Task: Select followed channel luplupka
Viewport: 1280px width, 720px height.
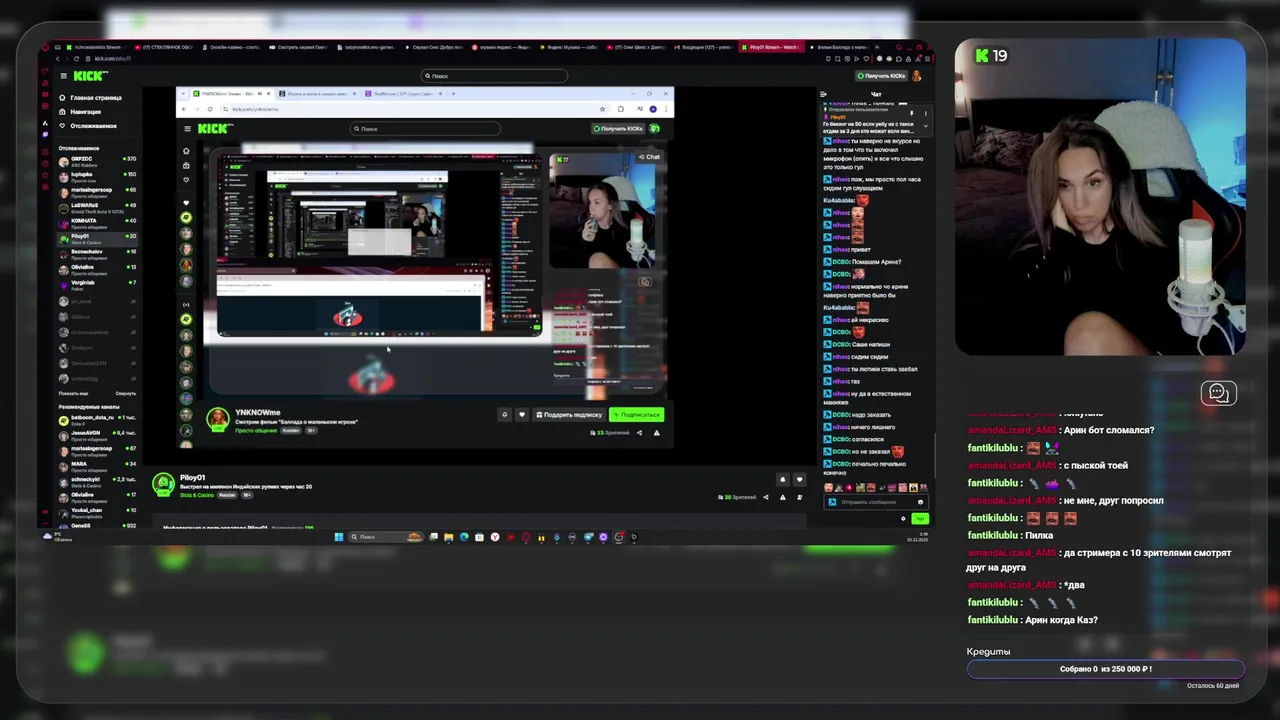Action: pos(97,175)
